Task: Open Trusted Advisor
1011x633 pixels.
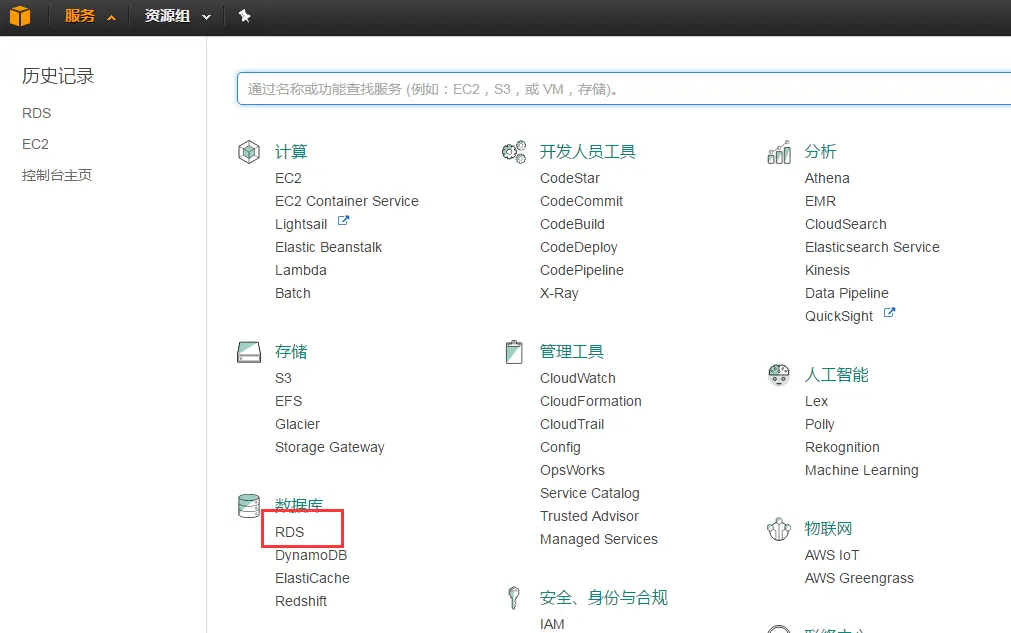Action: pyautogui.click(x=589, y=516)
